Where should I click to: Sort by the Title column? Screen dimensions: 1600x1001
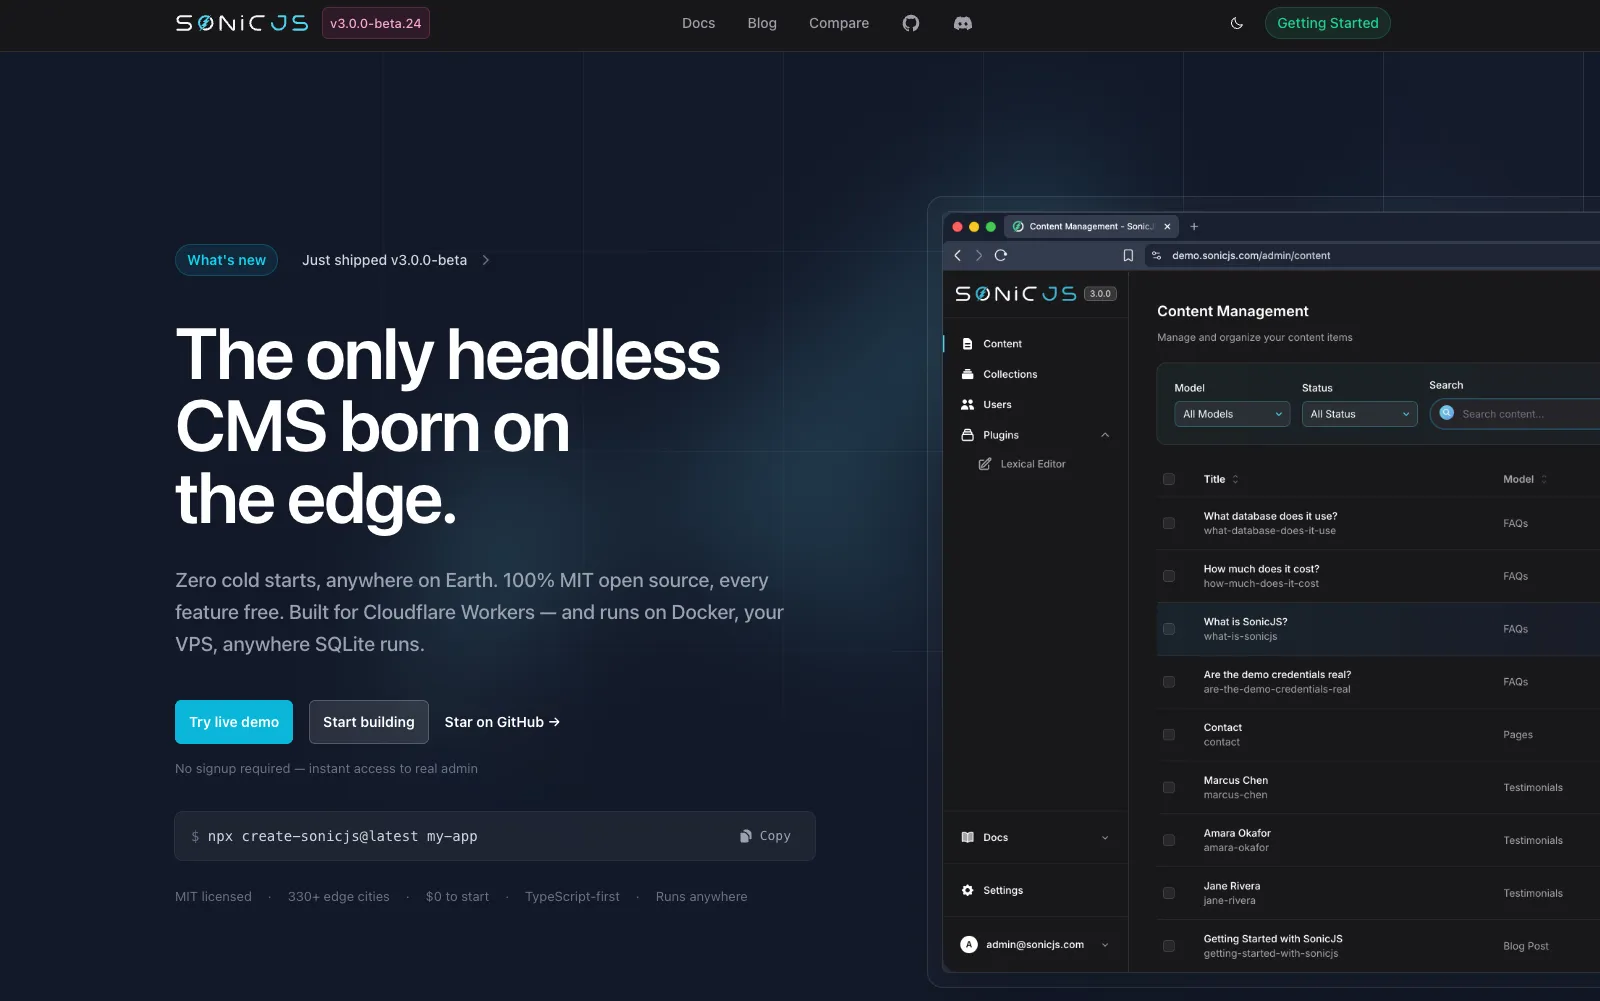(x=1221, y=479)
